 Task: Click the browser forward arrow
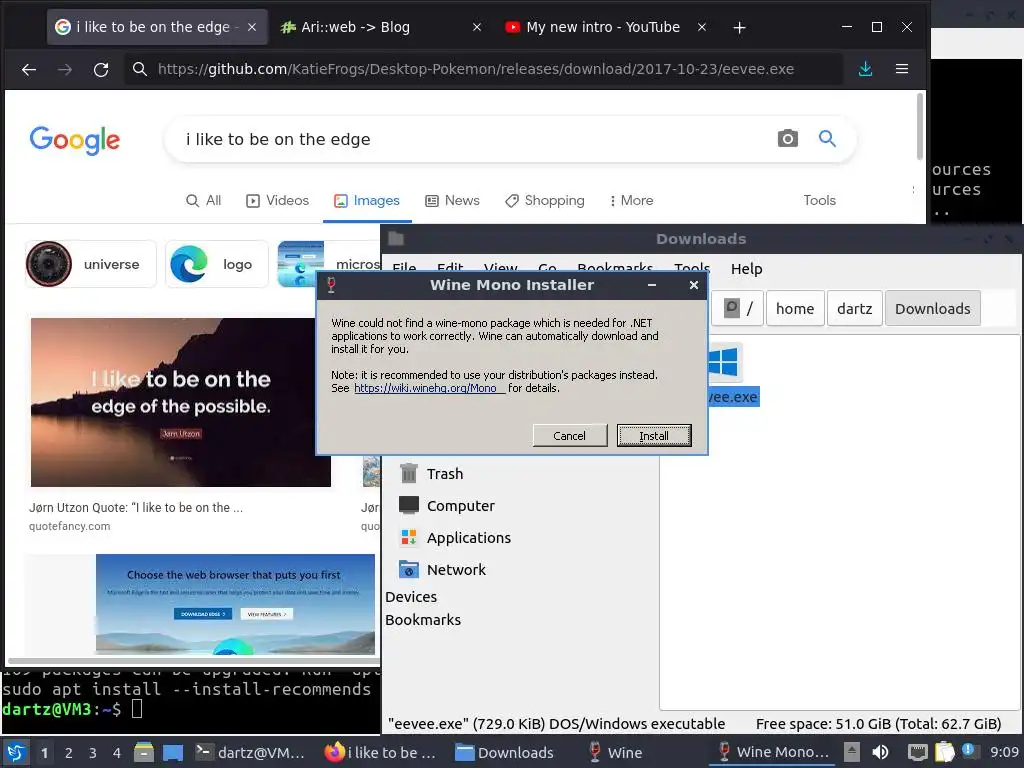(x=65, y=69)
